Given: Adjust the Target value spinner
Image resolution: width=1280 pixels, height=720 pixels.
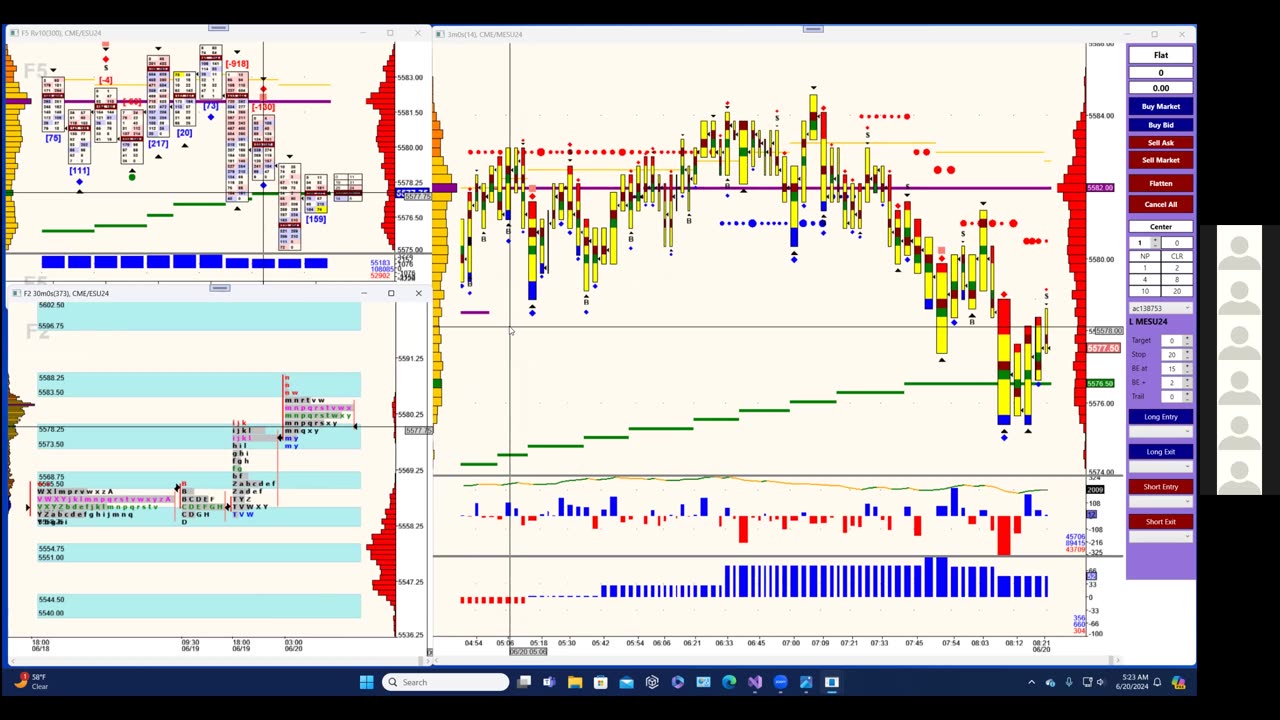Looking at the screenshot, I should (x=1187, y=341).
